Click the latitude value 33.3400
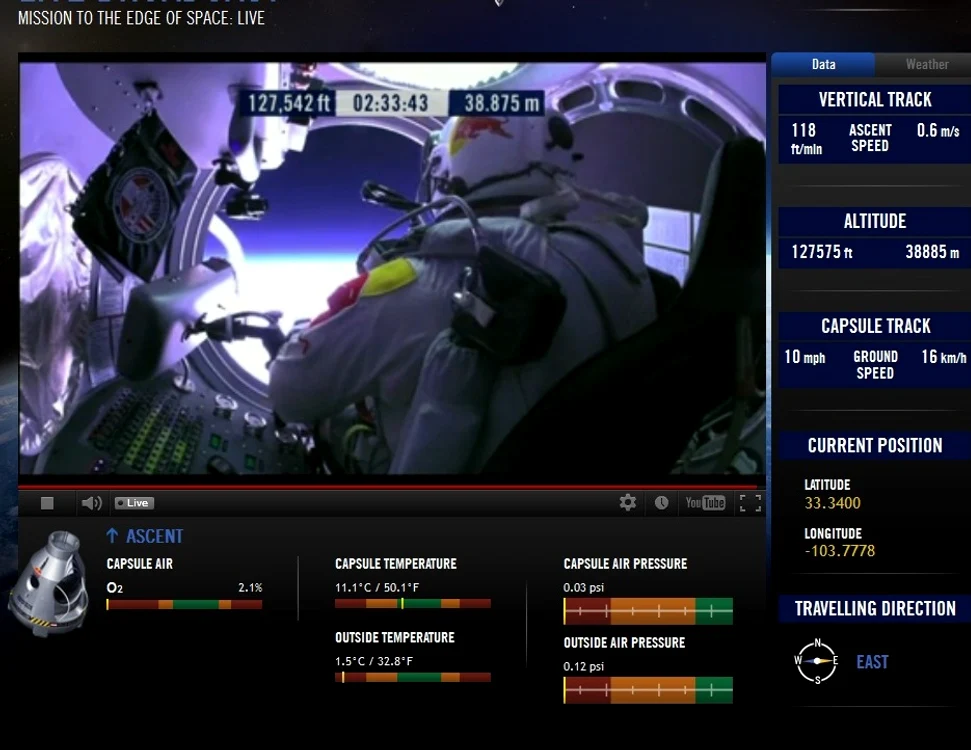The height and width of the screenshot is (750, 971). pyautogui.click(x=832, y=503)
